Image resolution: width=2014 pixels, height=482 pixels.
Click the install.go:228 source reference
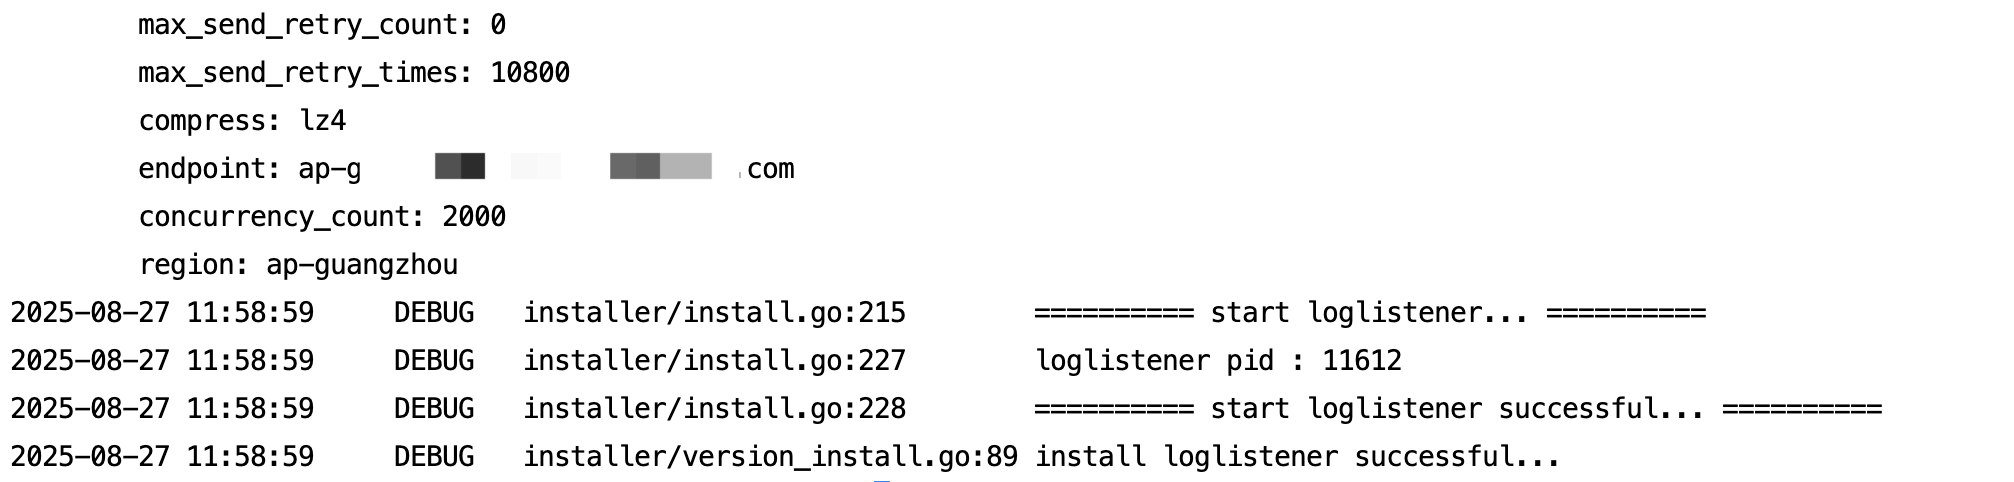[x=714, y=409]
